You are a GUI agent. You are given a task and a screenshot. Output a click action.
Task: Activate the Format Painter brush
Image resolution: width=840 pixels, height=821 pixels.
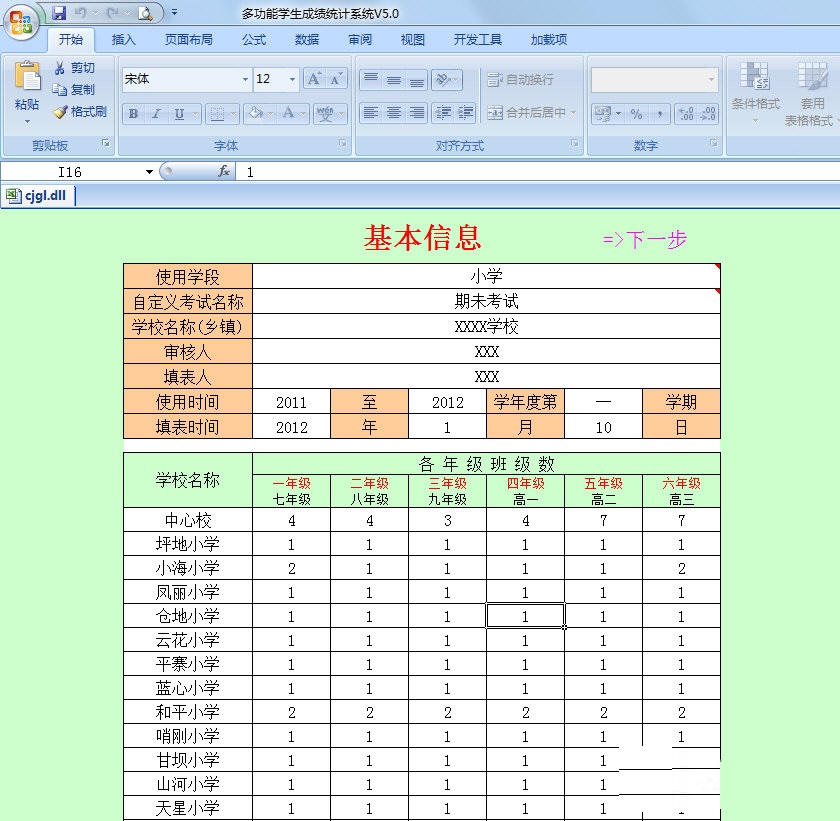(60, 111)
